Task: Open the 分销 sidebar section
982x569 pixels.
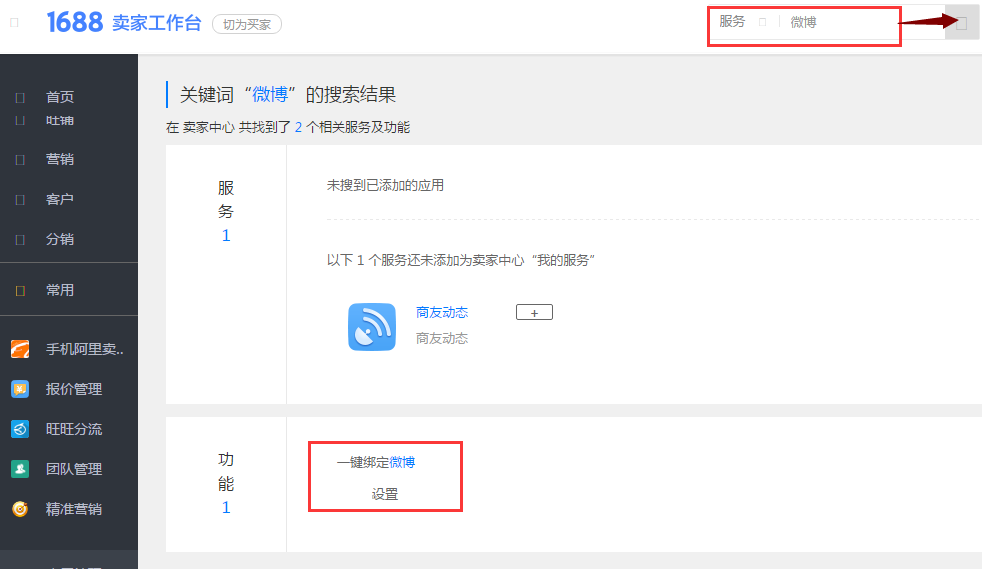Action: click(60, 239)
